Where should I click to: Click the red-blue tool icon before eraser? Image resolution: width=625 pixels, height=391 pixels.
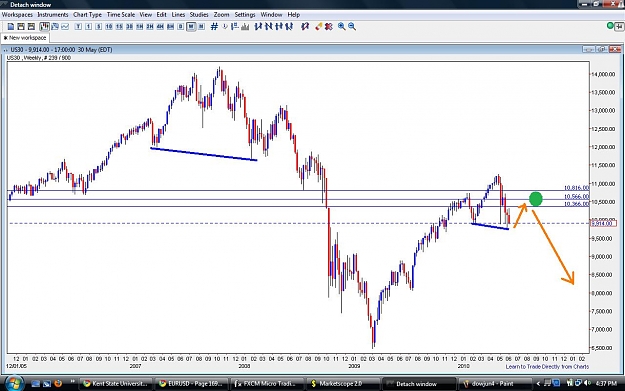(305, 27)
